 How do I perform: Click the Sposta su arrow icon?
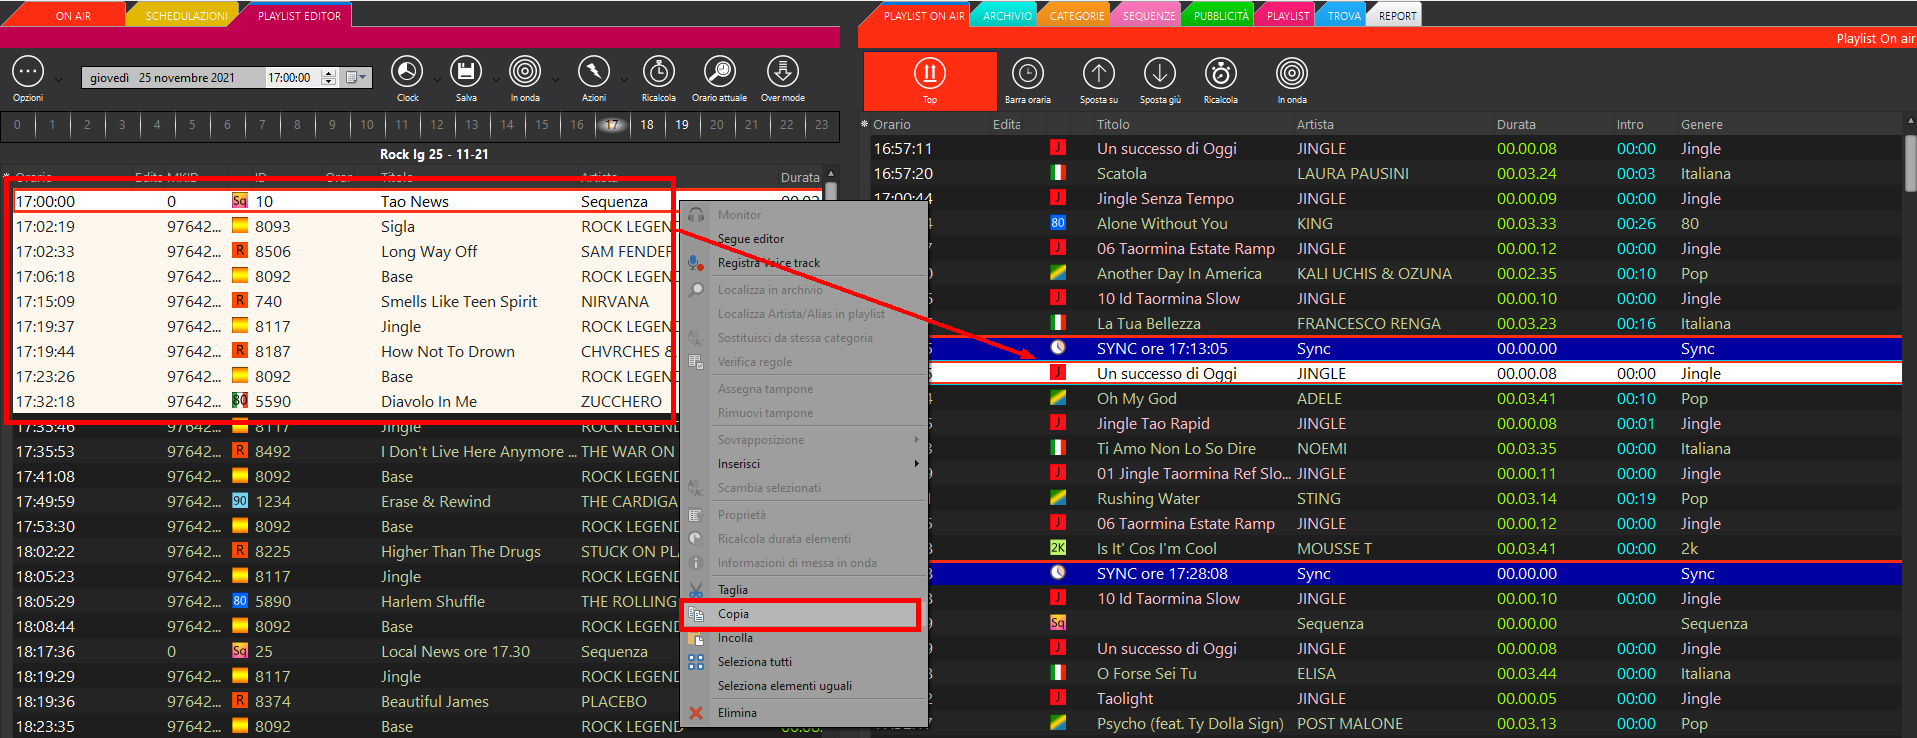point(1099,73)
